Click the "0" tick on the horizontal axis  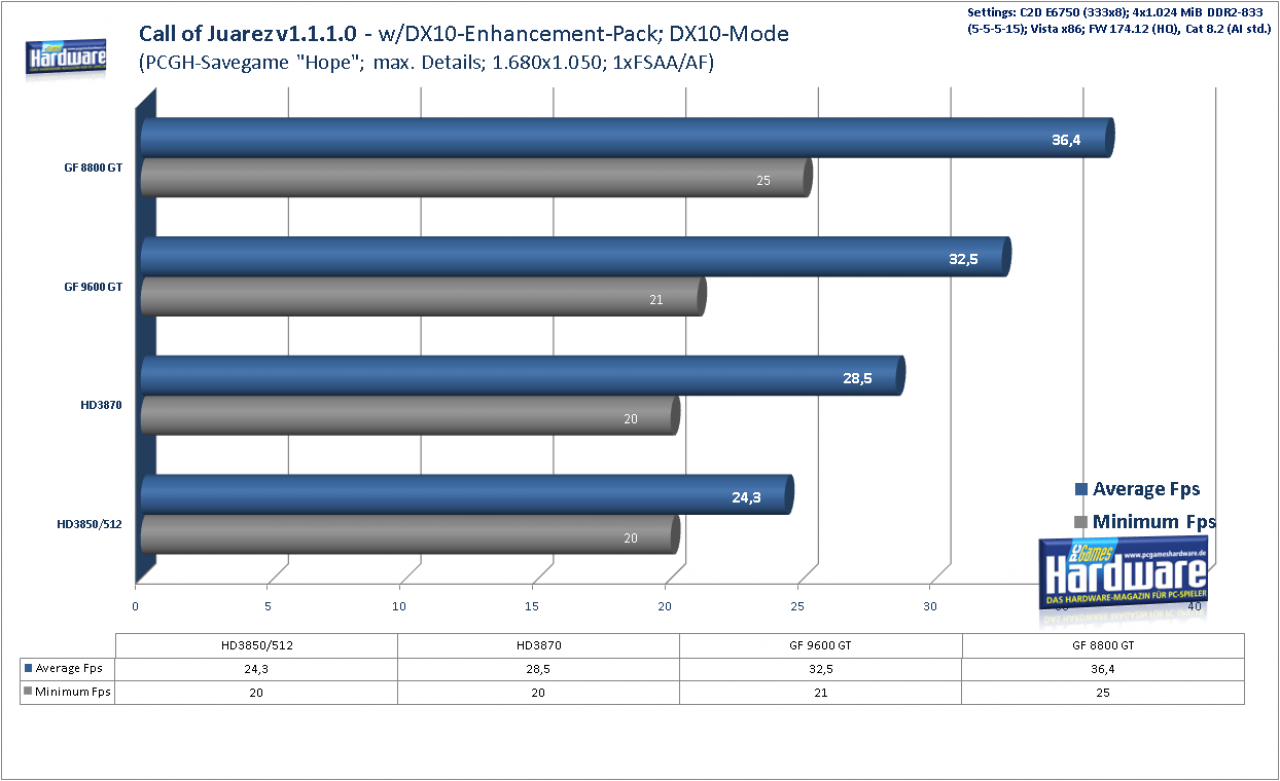click(x=136, y=606)
